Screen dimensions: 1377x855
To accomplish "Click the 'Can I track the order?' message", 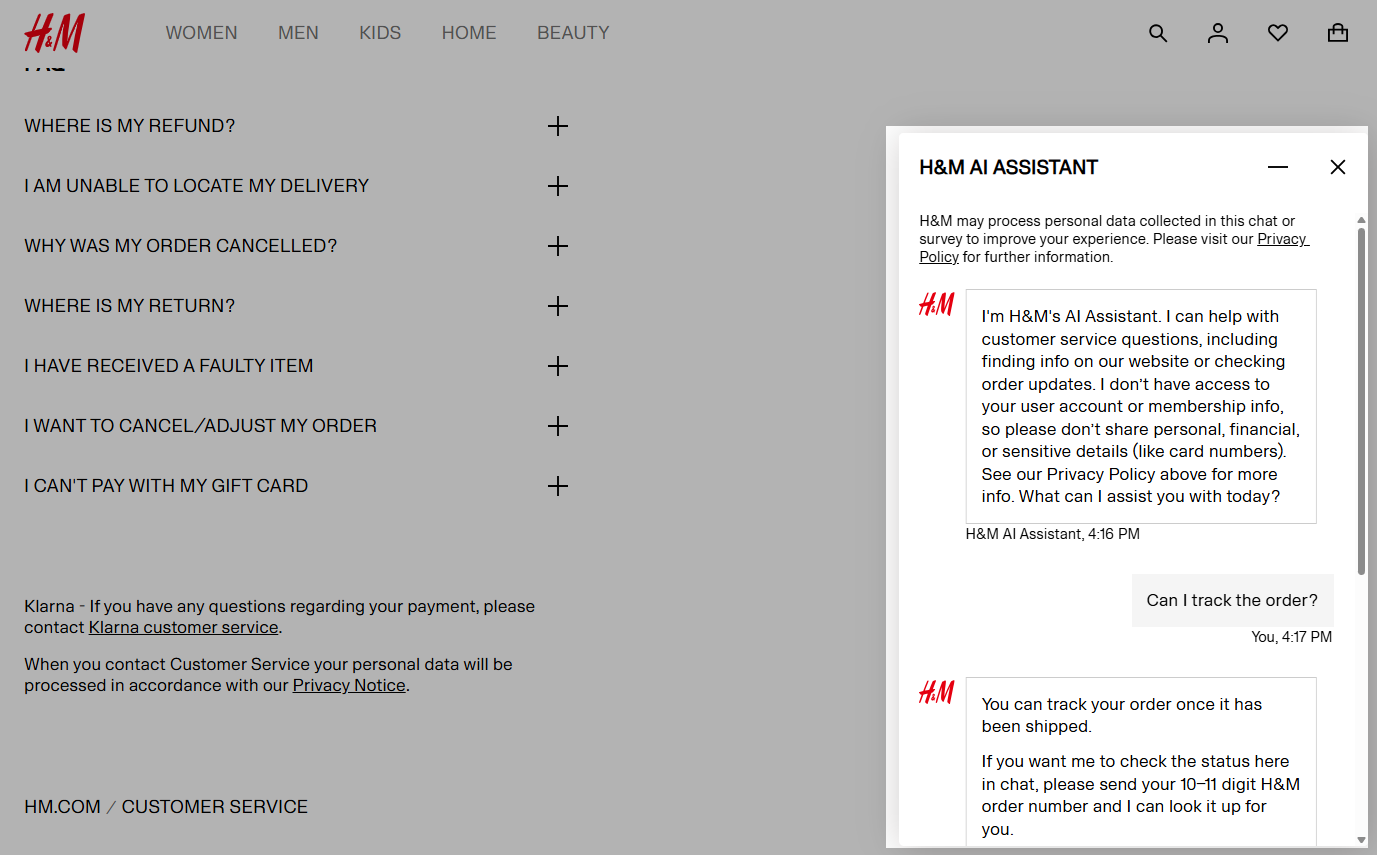I will click(1232, 600).
